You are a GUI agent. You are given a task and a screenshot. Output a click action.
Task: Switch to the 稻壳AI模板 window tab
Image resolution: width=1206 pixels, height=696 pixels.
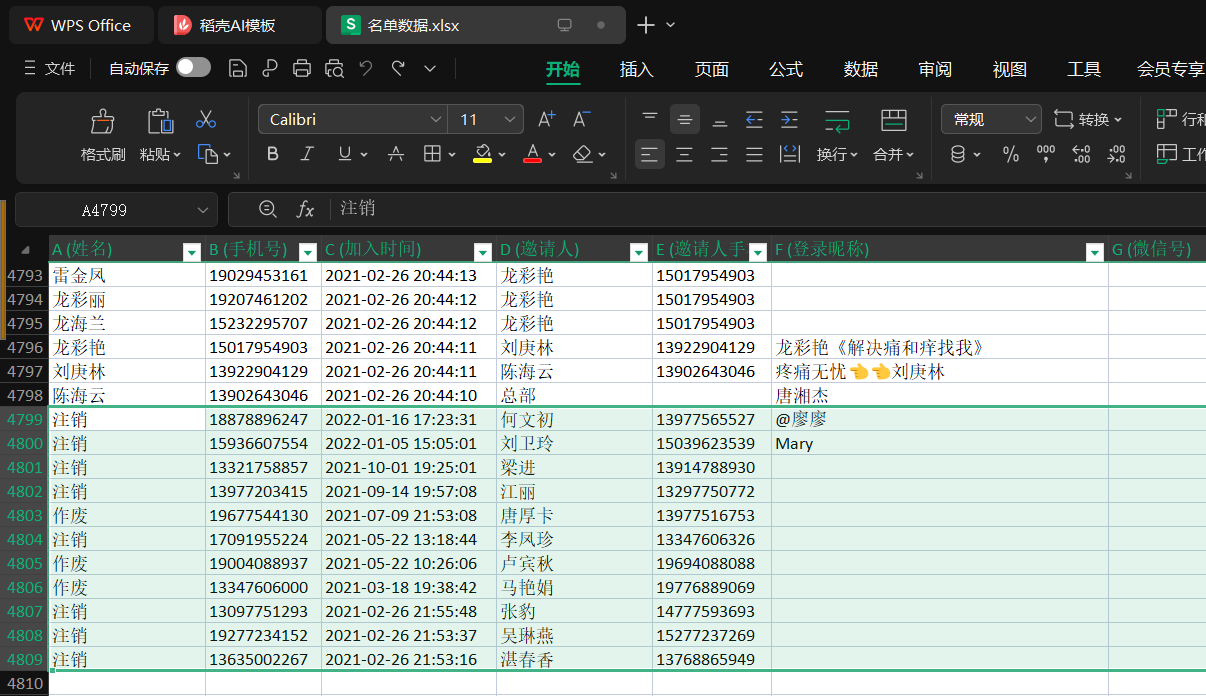pyautogui.click(x=240, y=25)
